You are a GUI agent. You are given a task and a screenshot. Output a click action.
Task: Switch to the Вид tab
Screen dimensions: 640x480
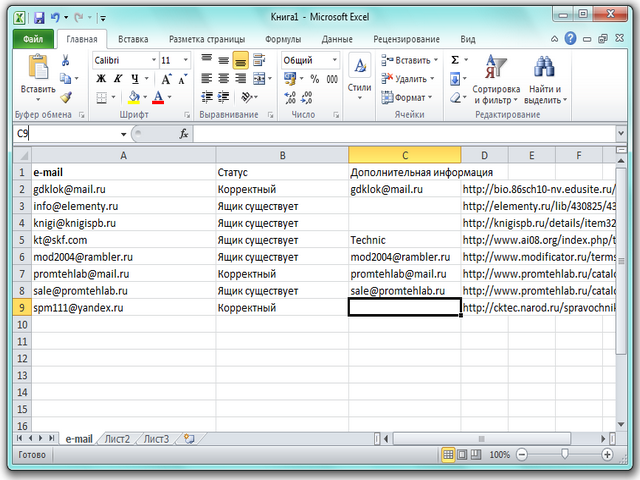(x=468, y=40)
